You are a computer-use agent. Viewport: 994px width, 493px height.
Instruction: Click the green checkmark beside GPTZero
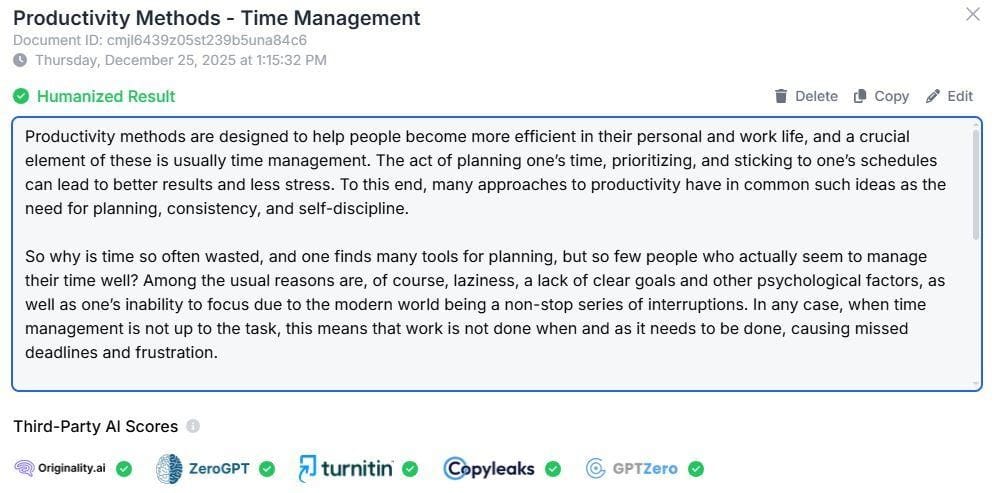click(696, 469)
